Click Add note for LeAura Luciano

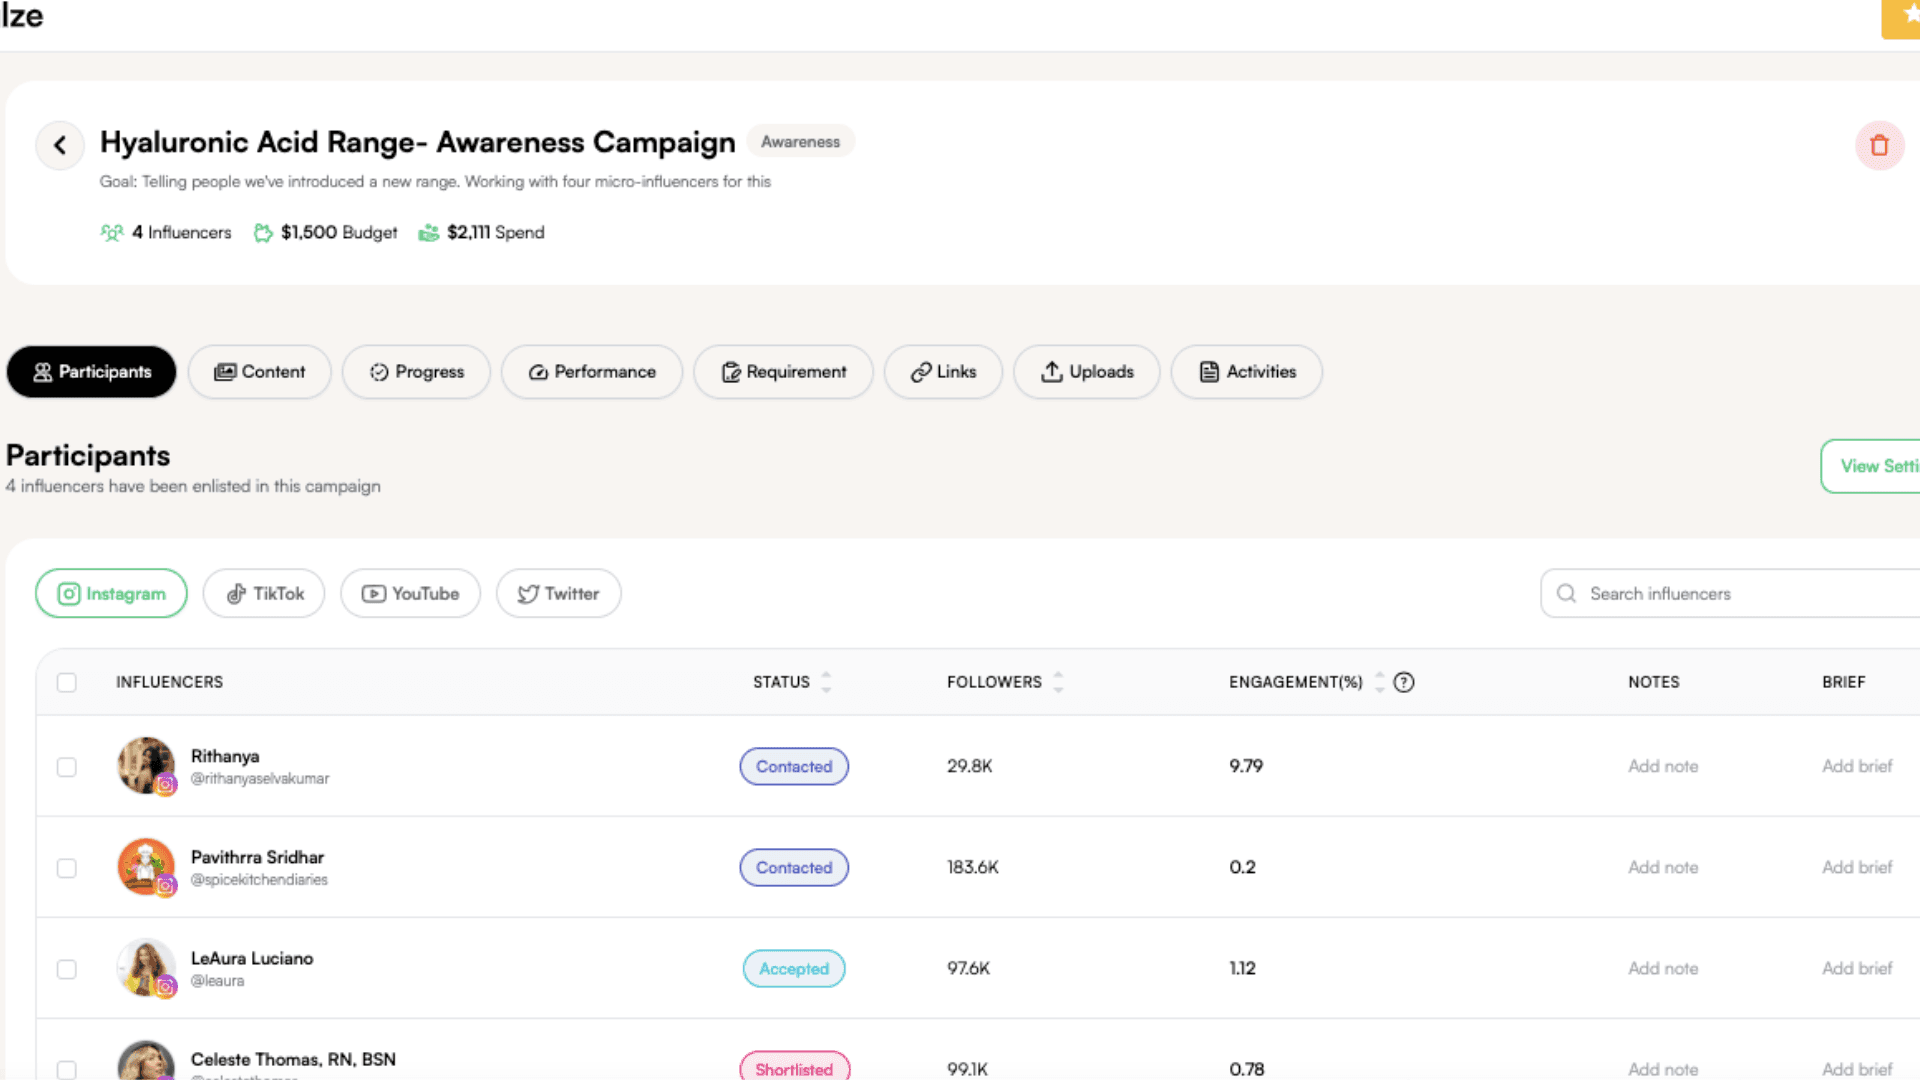[x=1662, y=968]
